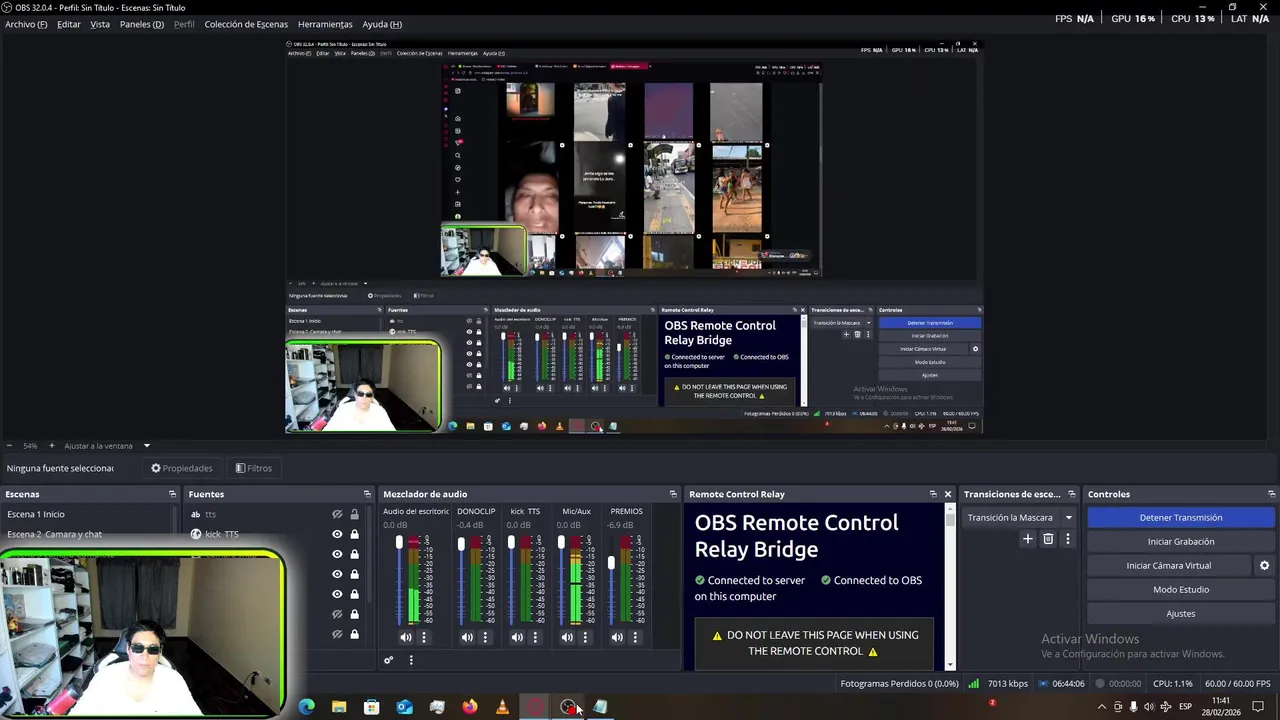The image size is (1280, 720).
Task: Click the kick TTS browser source icon
Action: [x=196, y=534]
